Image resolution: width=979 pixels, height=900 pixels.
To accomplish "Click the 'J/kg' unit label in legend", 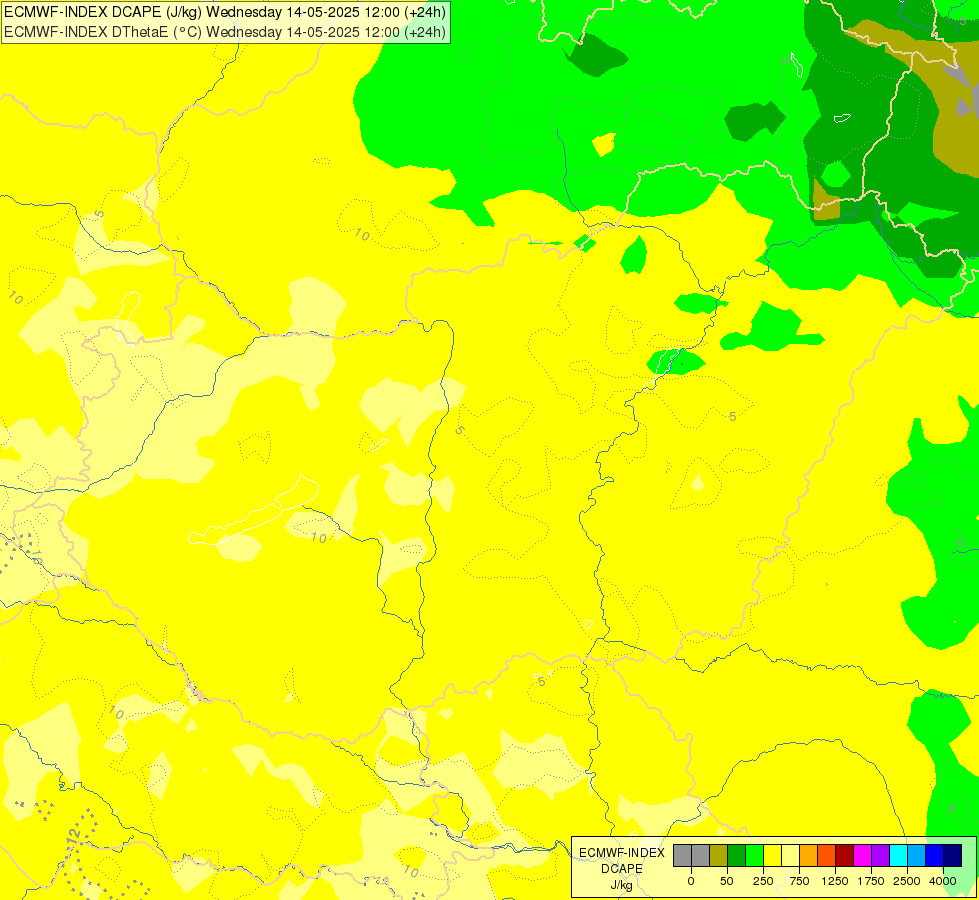I will (622, 885).
